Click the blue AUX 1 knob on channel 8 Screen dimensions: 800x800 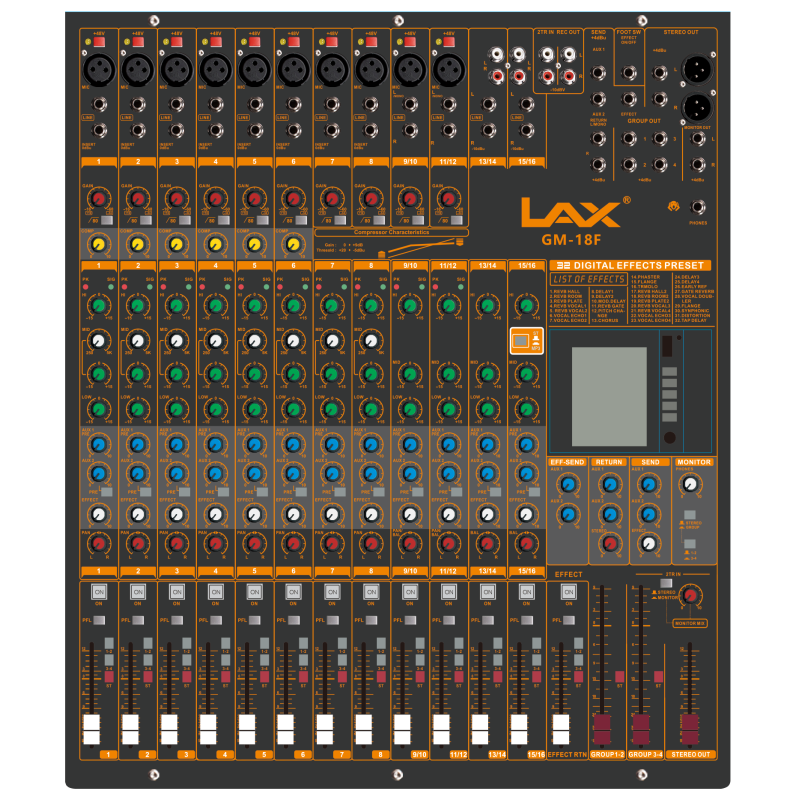coord(371,443)
